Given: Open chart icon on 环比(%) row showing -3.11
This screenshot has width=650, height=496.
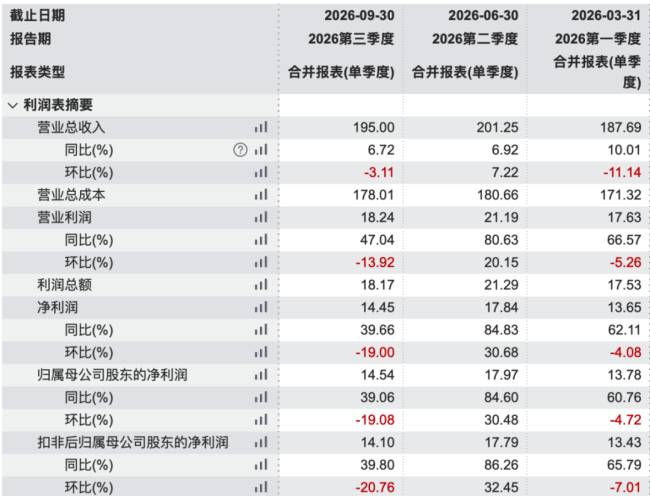Looking at the screenshot, I should [x=261, y=172].
